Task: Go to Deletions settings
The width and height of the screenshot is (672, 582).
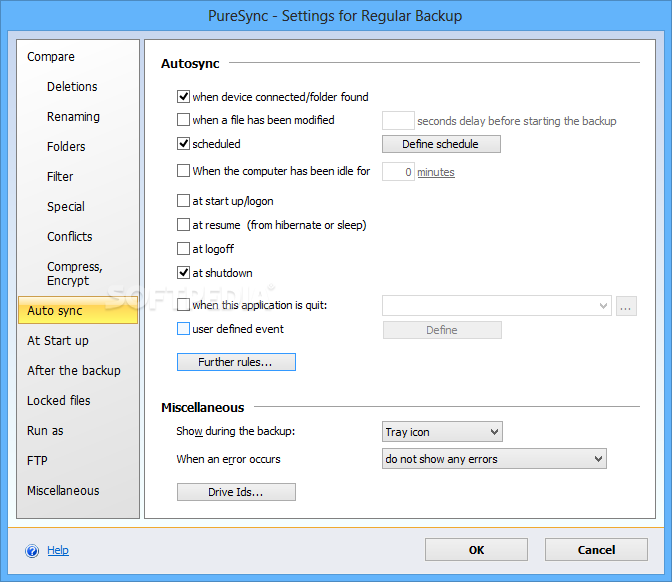Action: coord(72,87)
